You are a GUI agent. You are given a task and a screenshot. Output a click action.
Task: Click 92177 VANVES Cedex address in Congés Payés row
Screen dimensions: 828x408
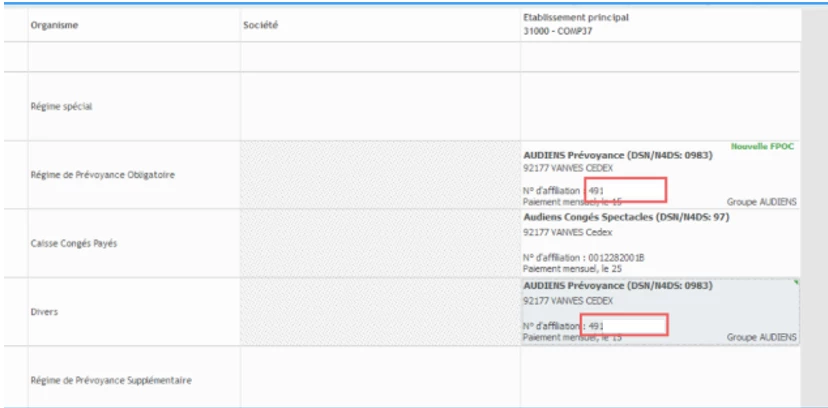568,232
